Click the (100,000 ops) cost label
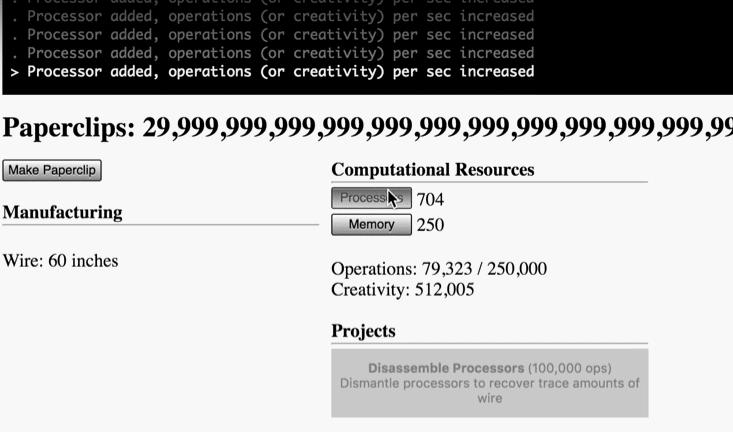This screenshot has height=432, width=733. (569, 368)
